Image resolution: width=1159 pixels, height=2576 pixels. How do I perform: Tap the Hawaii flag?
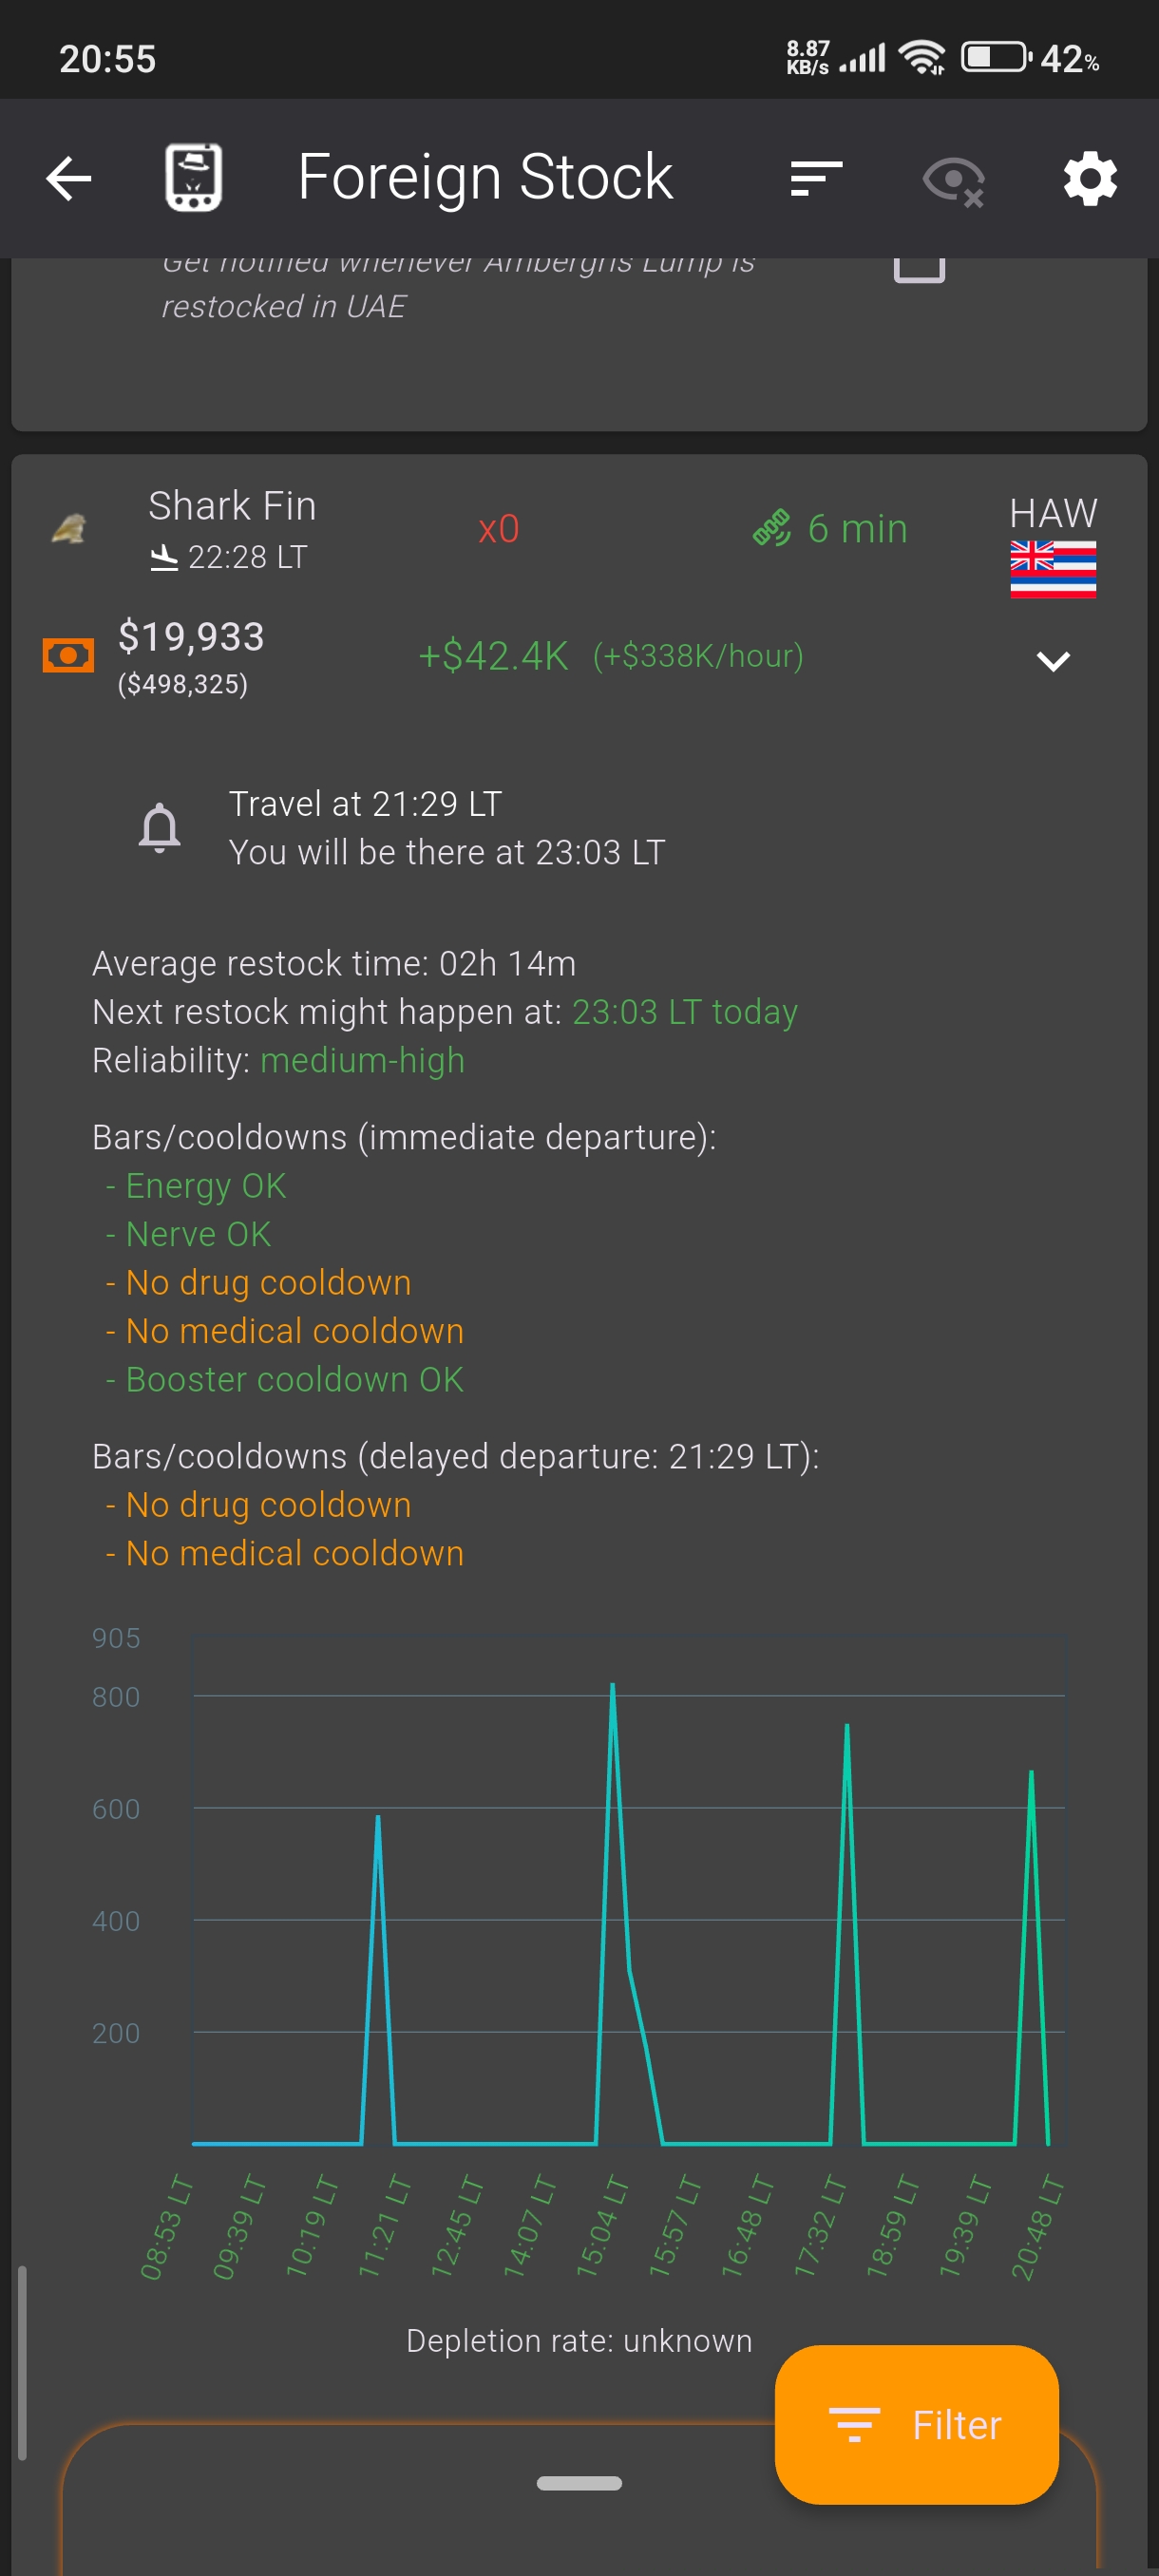[1052, 569]
